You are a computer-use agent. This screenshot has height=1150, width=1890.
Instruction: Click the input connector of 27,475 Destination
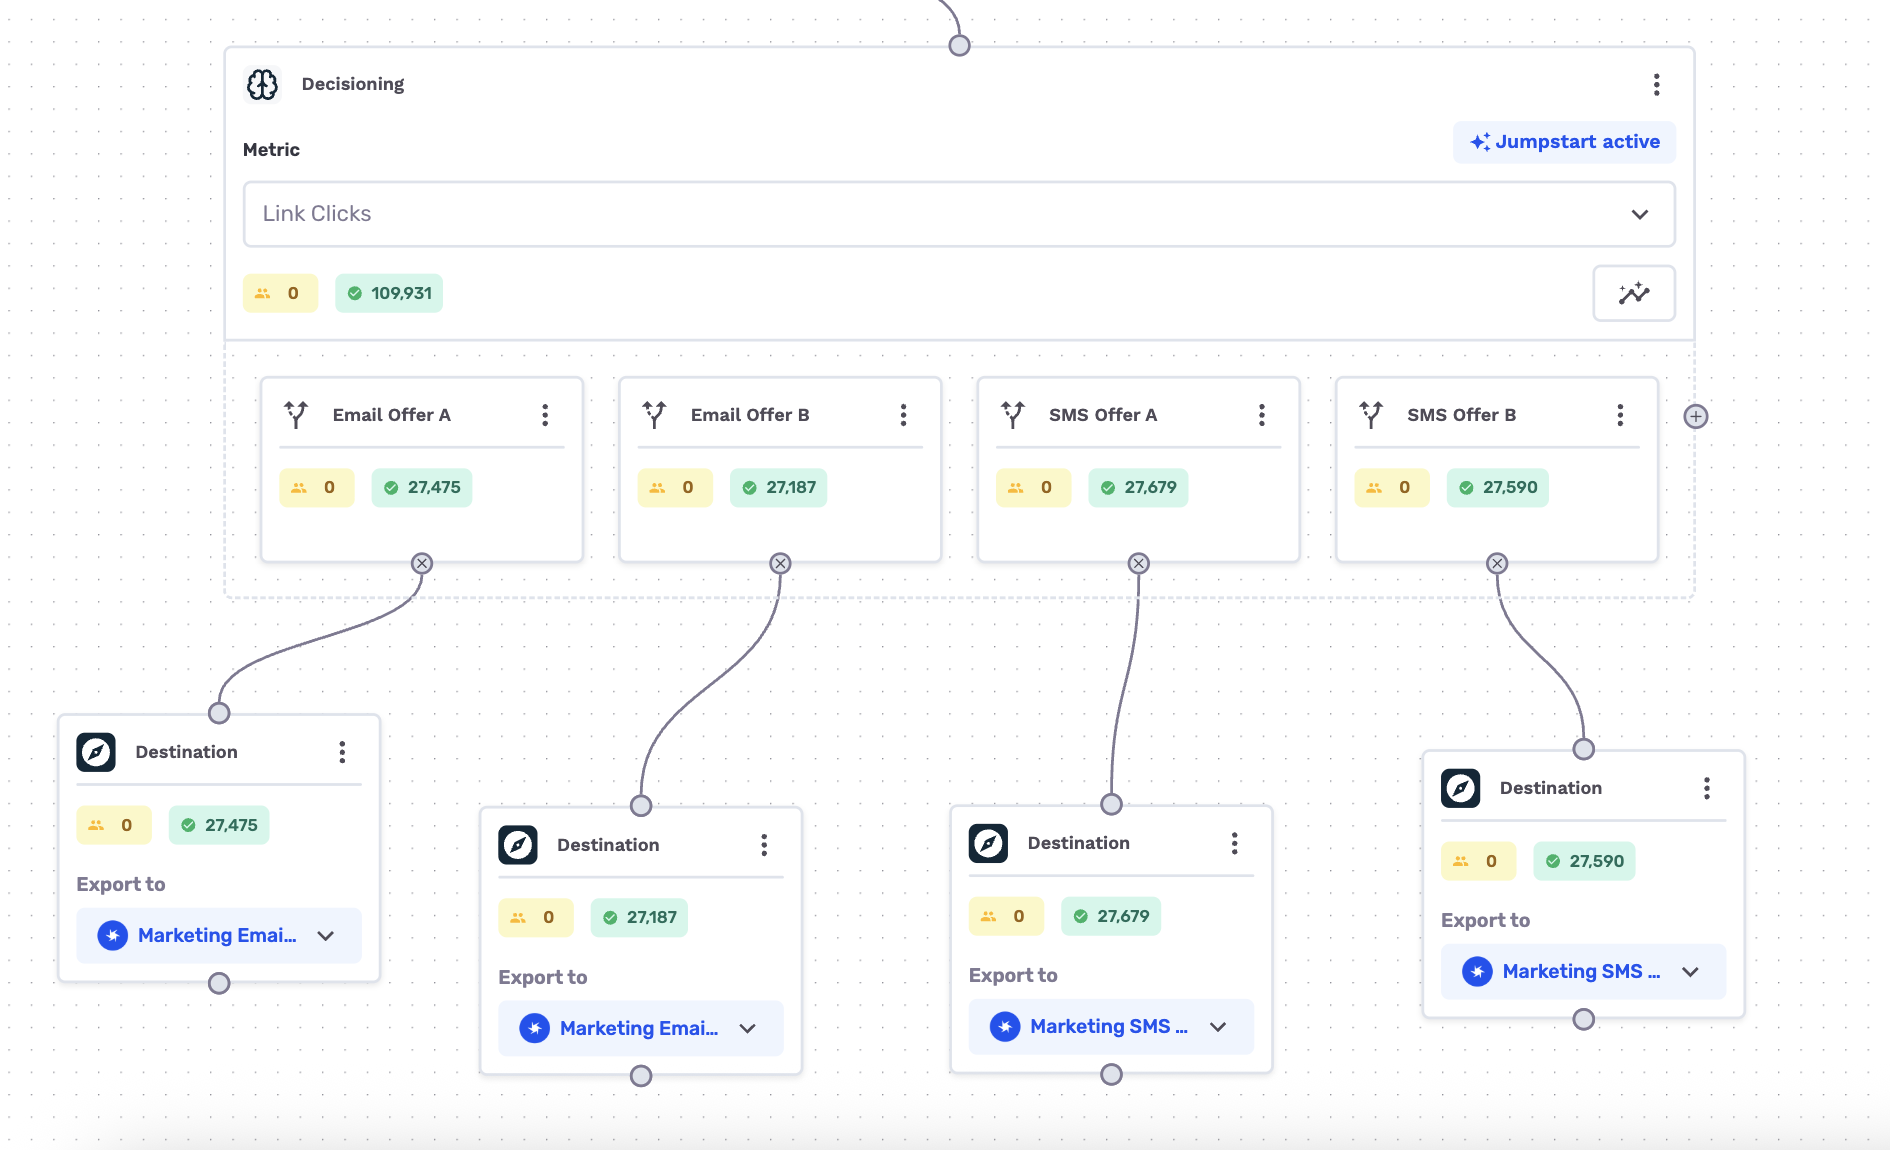click(x=219, y=713)
